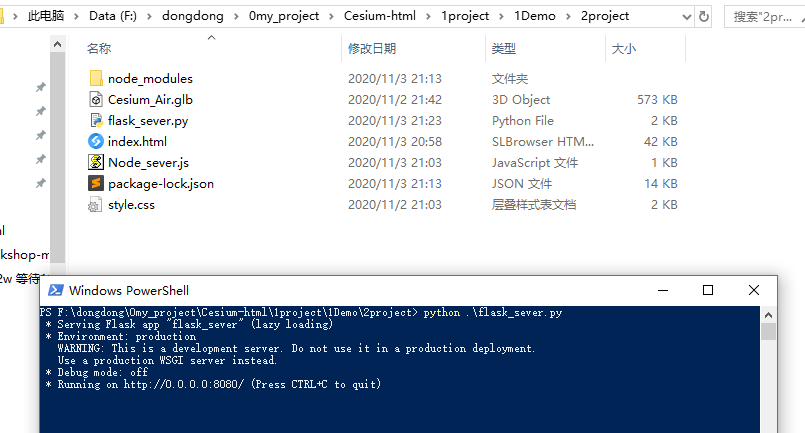Sort files by the 类型 column header
This screenshot has height=433, width=805.
504,48
